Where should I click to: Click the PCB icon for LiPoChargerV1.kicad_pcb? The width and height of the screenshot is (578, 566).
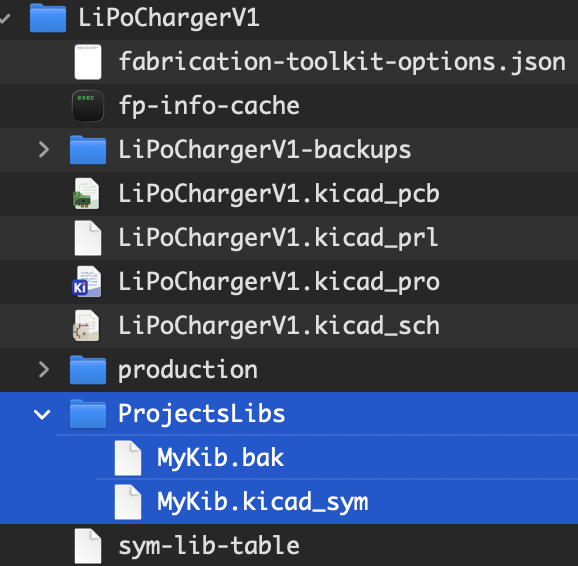pos(86,194)
